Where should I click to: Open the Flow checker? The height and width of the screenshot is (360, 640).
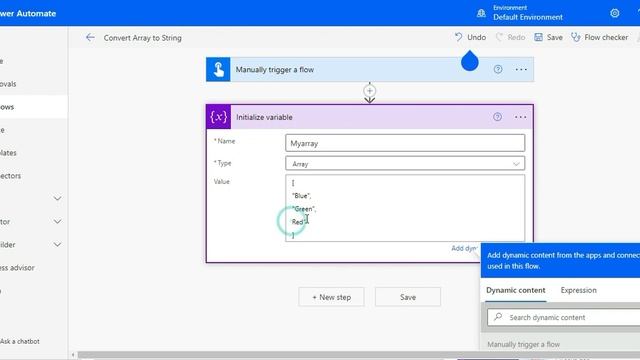(599, 37)
